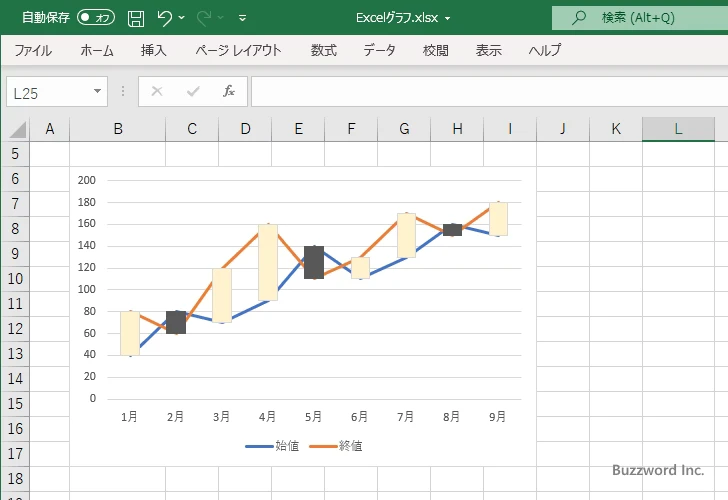Click the Undo arrow icon
728x500 pixels.
(x=164, y=18)
